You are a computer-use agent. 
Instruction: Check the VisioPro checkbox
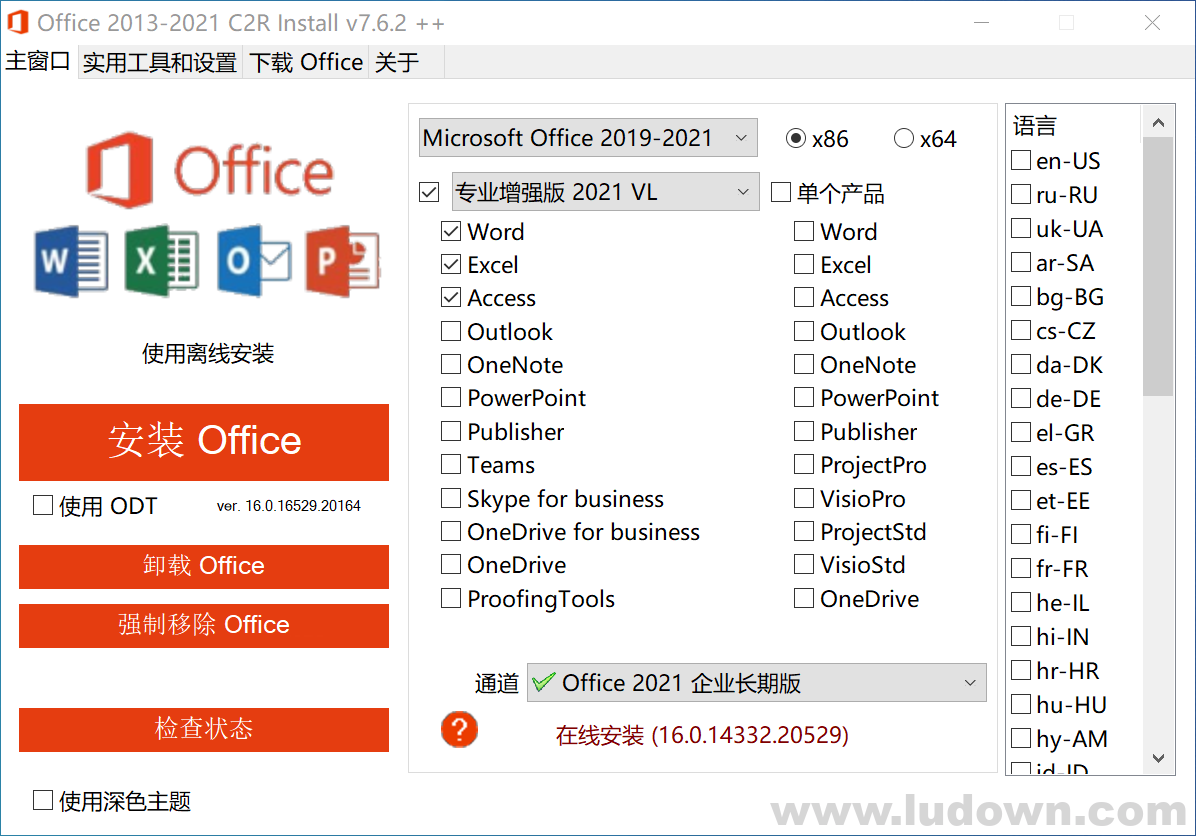803,497
